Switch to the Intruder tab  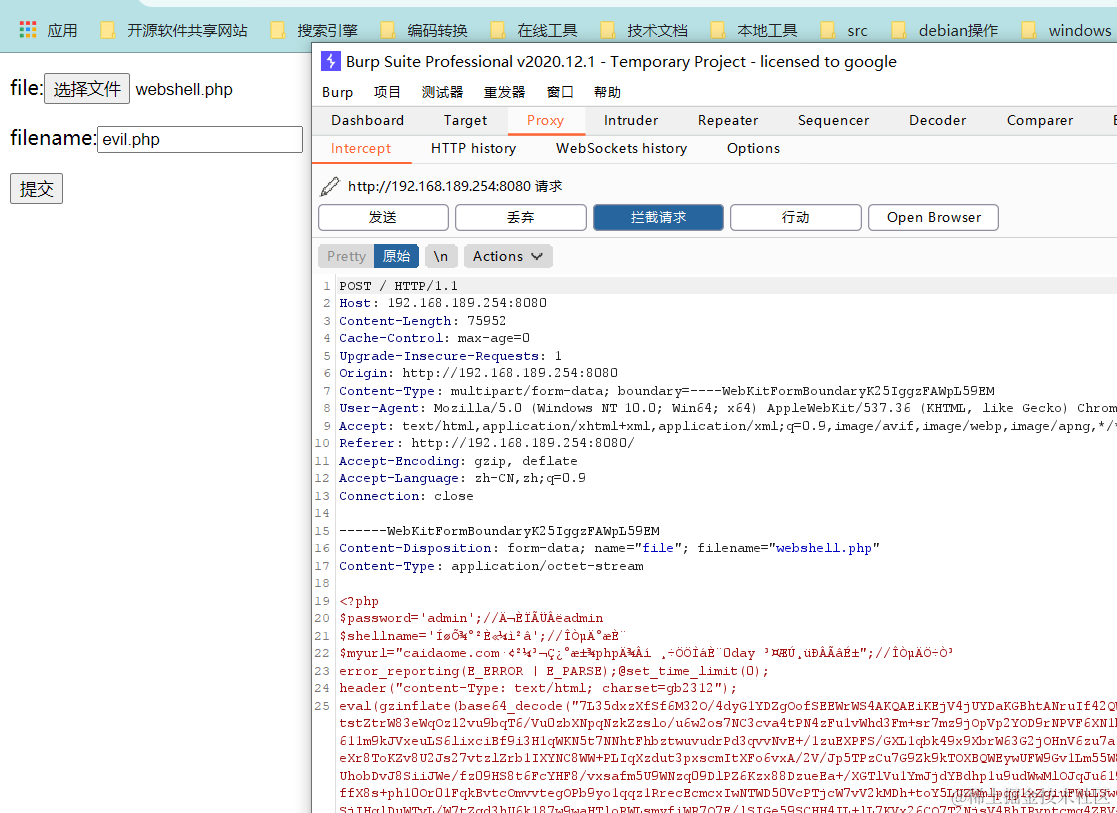point(631,120)
